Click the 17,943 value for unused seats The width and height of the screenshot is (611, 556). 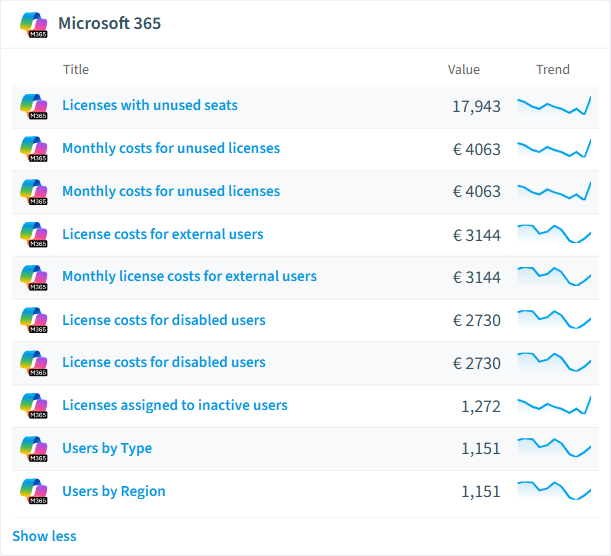(476, 106)
